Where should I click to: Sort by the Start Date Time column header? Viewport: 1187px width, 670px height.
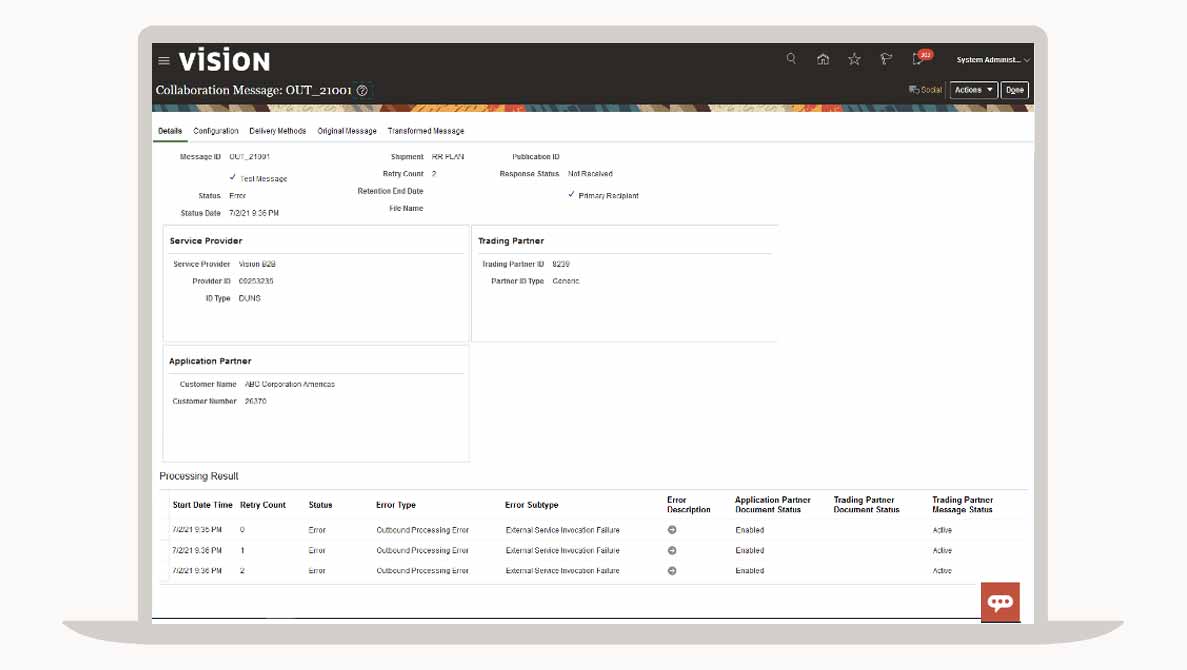tap(202, 505)
